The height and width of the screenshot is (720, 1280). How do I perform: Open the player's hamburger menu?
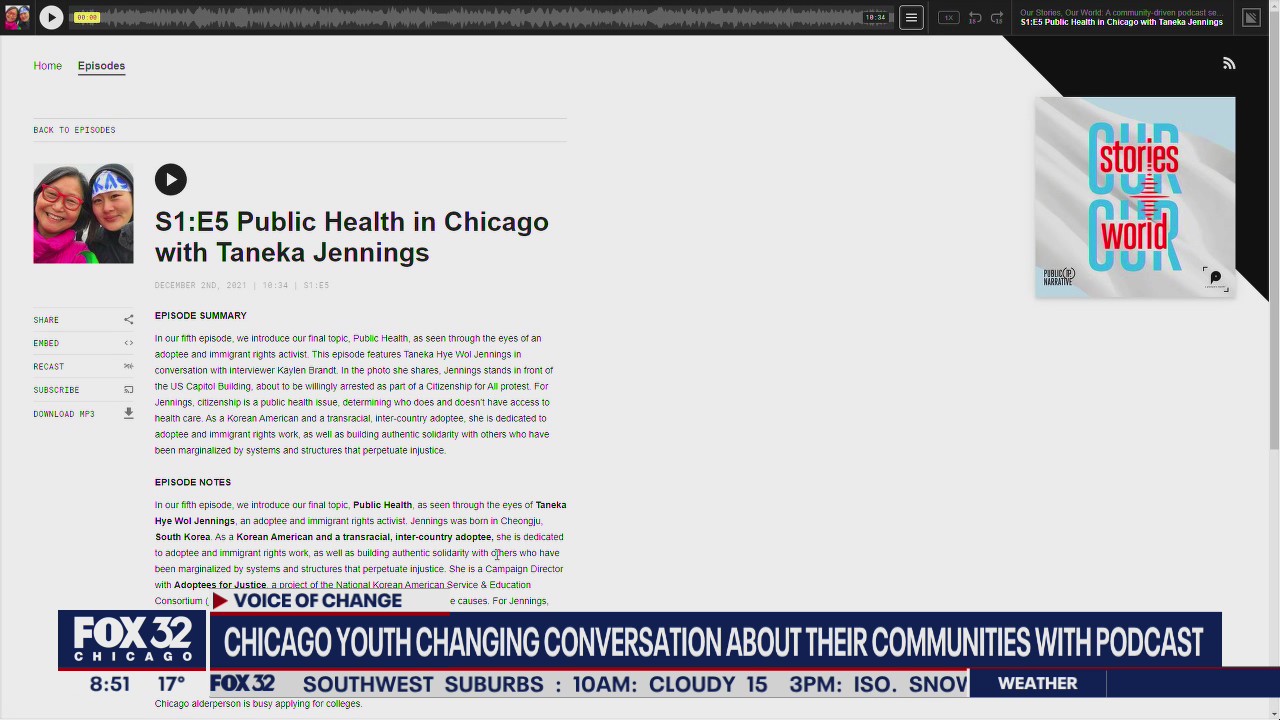click(x=911, y=17)
